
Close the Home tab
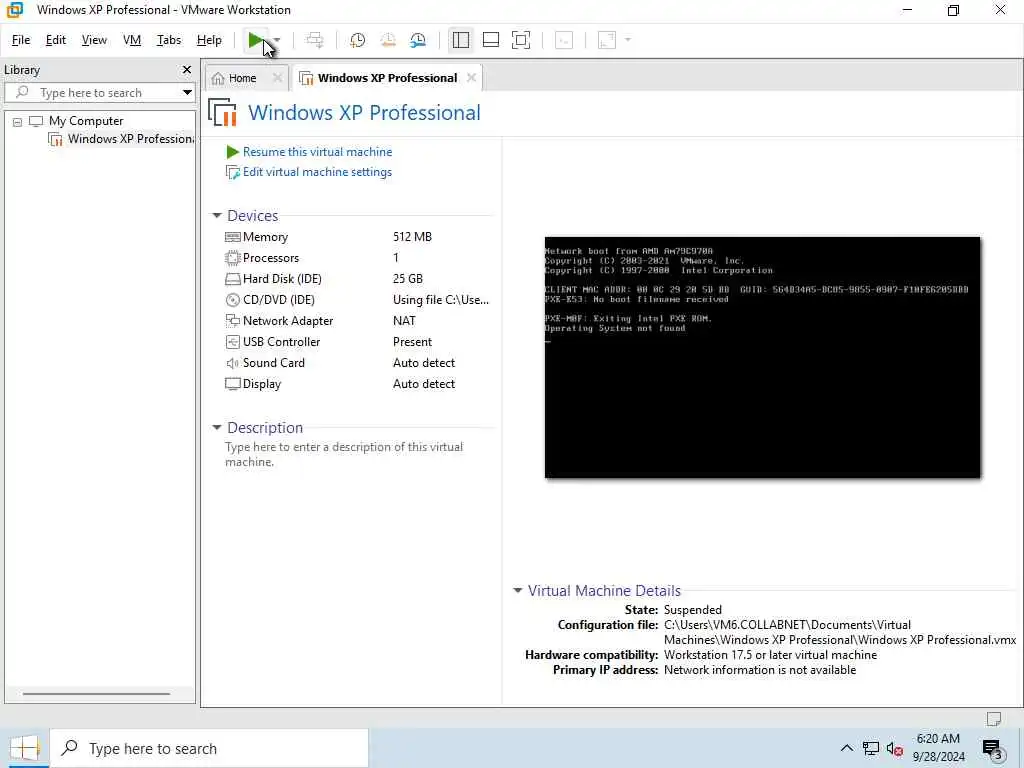click(x=278, y=78)
